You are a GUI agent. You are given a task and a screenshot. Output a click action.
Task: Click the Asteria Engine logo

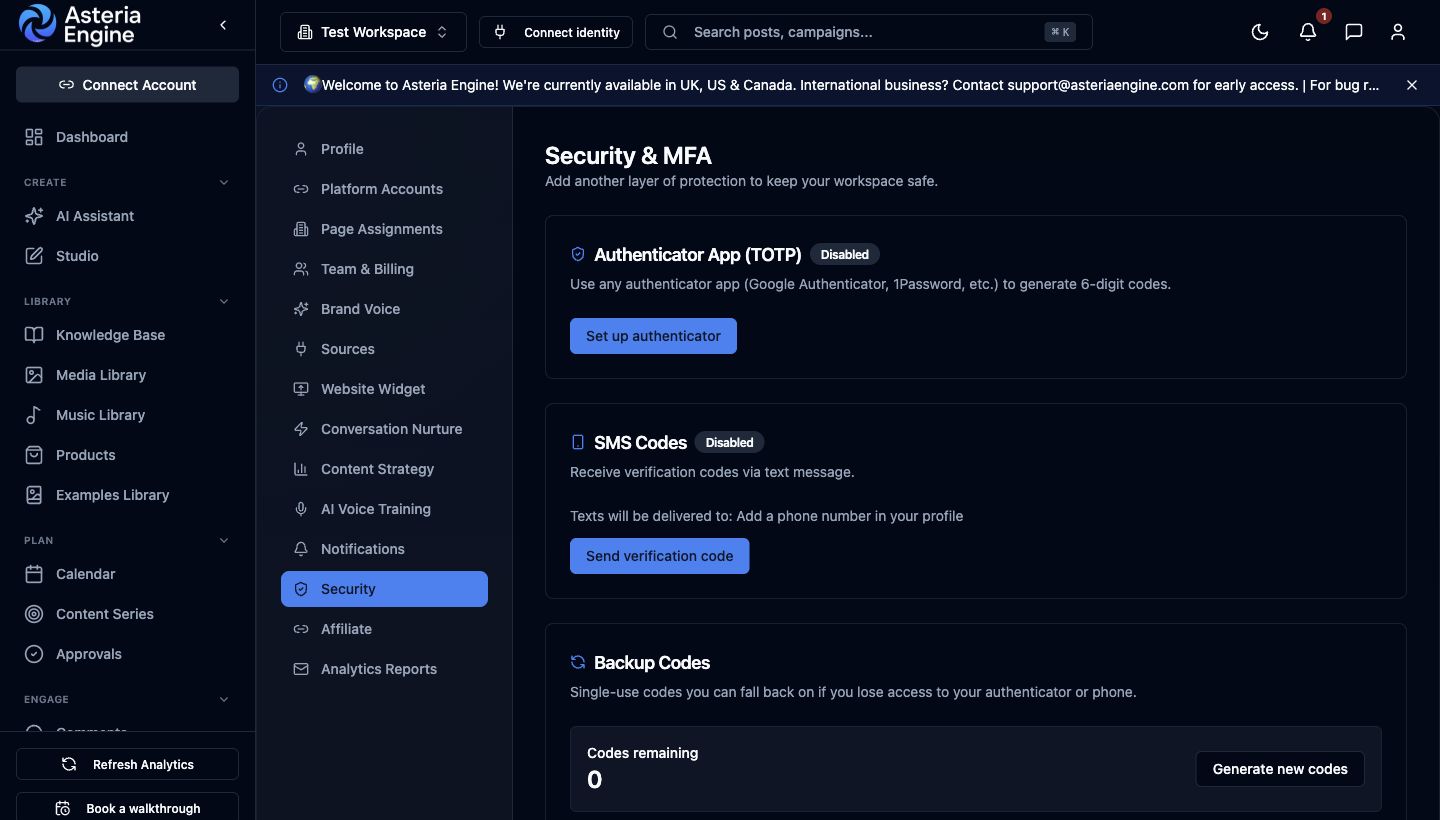pos(80,25)
